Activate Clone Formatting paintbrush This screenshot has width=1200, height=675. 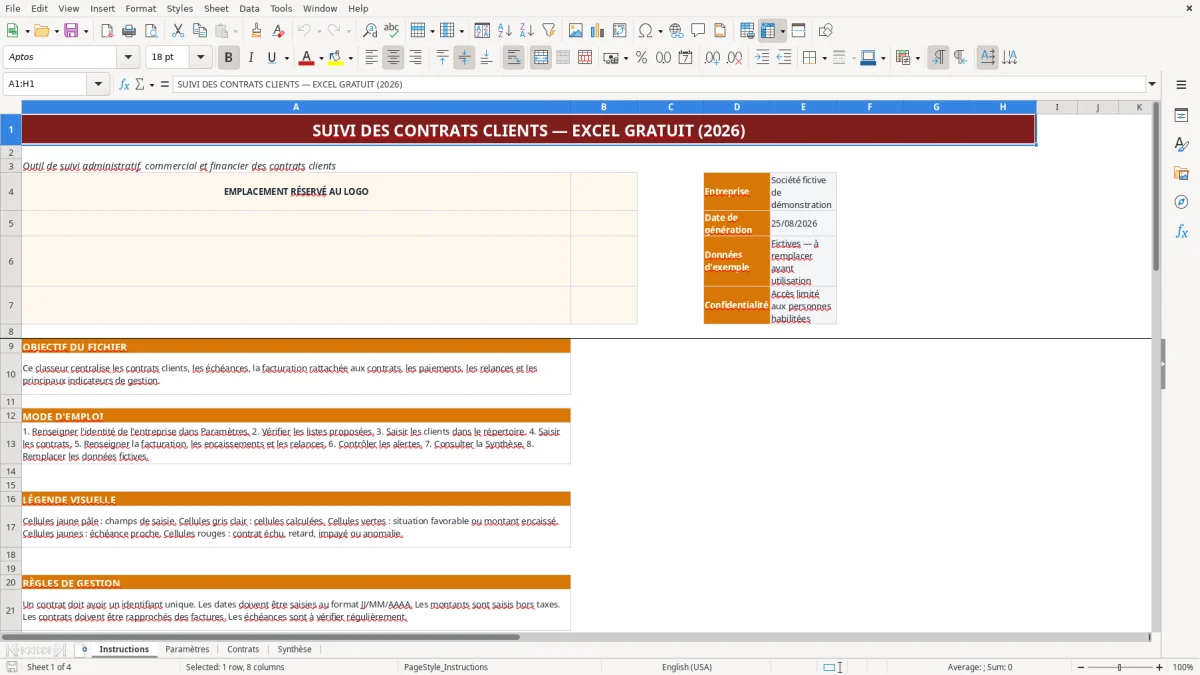coord(256,31)
